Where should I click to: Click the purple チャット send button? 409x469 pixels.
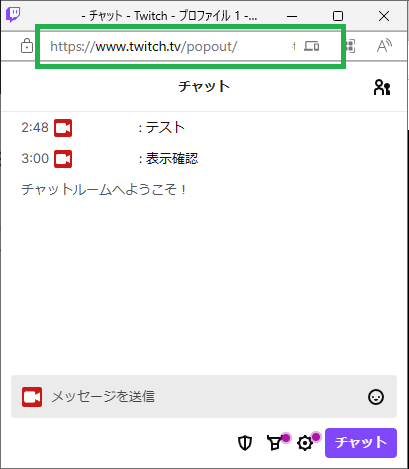pos(361,443)
